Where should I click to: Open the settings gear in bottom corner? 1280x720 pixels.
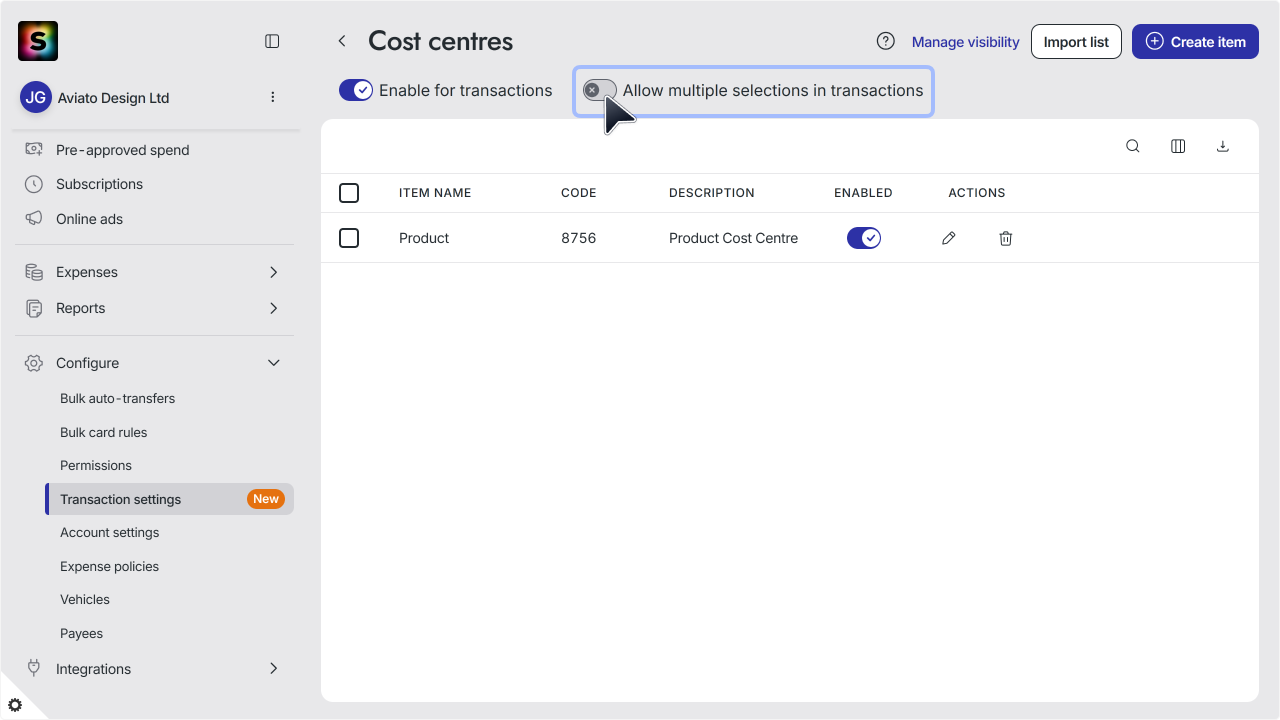[15, 705]
